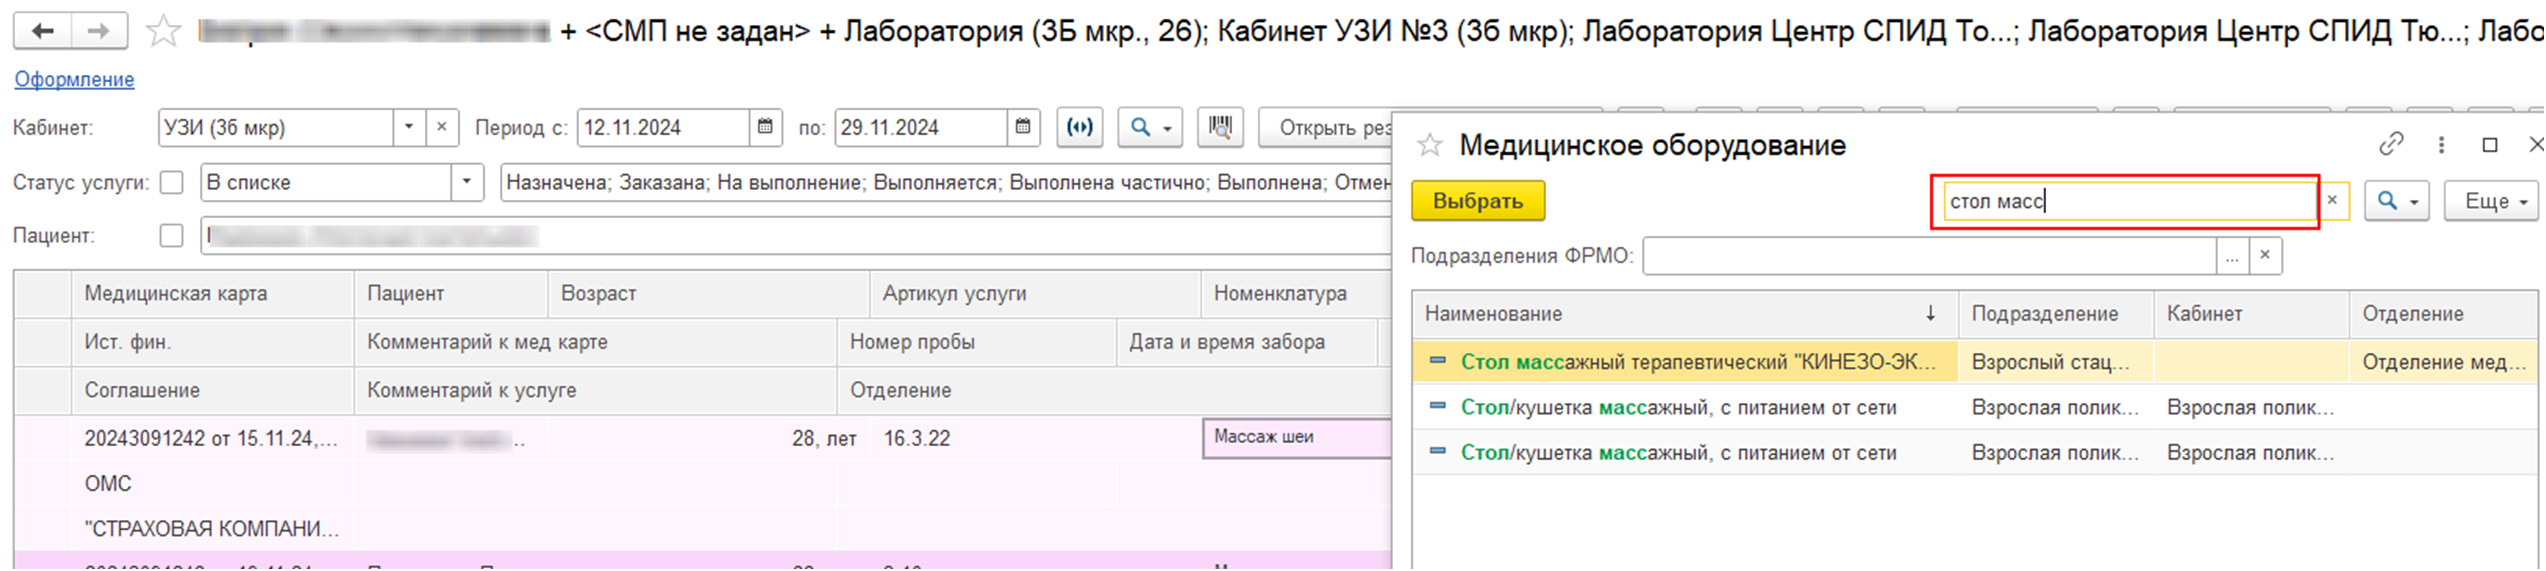The height and width of the screenshot is (571, 2546).
Task: Click the barcode scanner icon
Action: (x=1220, y=127)
